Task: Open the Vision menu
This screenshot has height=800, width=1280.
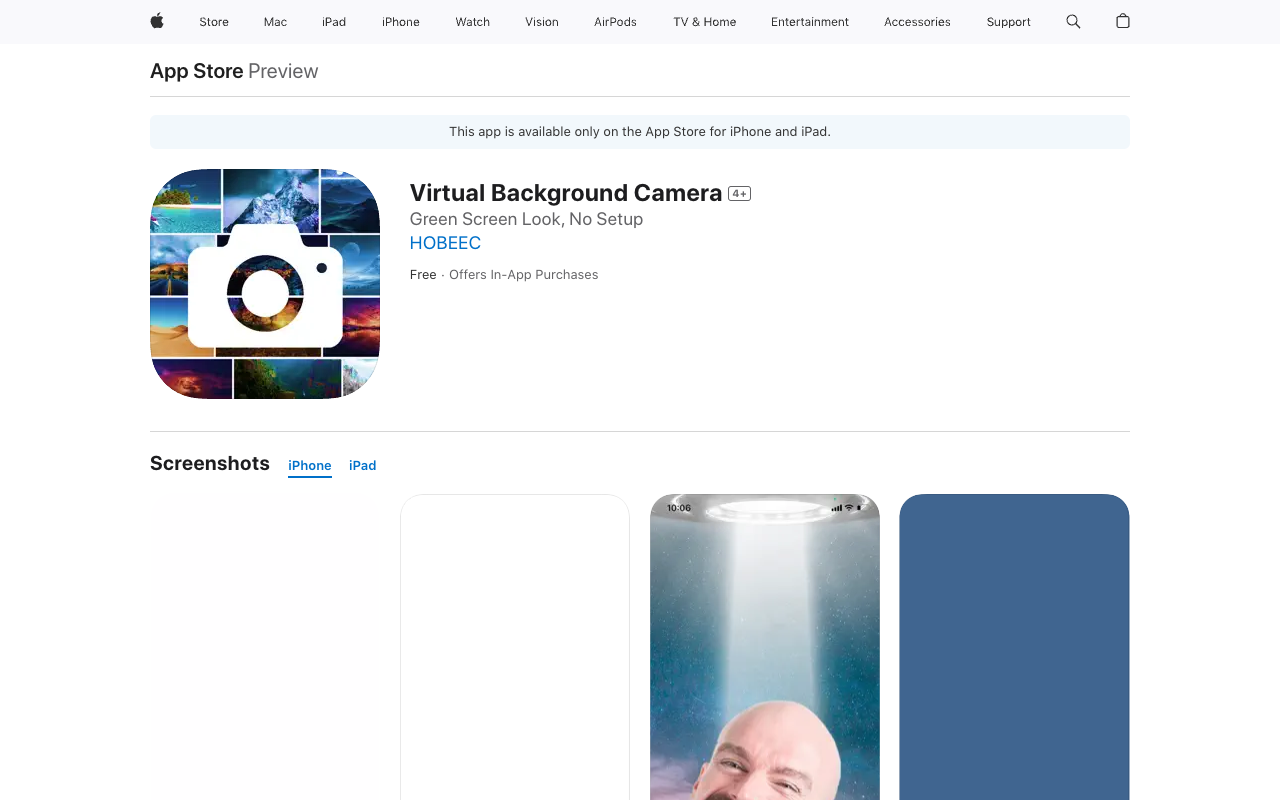Action: pyautogui.click(x=542, y=22)
